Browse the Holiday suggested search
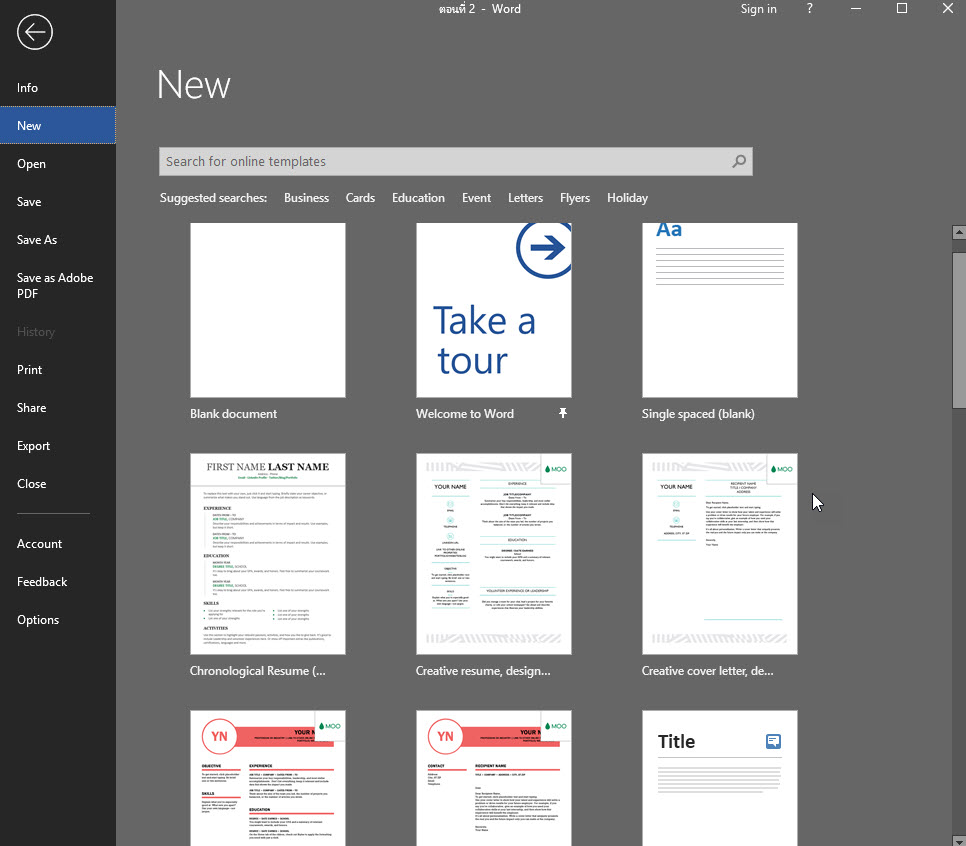966x846 pixels. (x=627, y=198)
